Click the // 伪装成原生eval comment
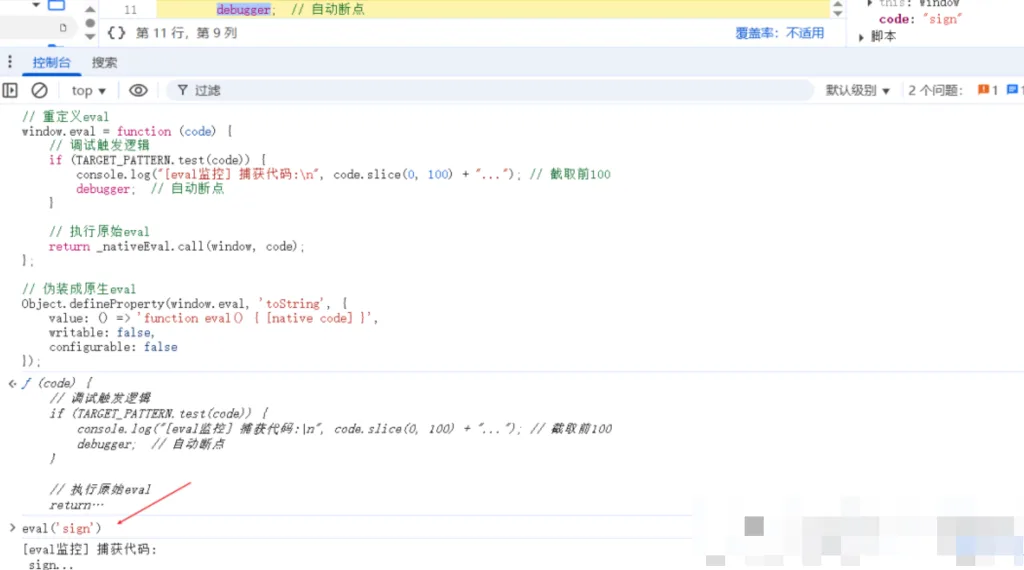The width and height of the screenshot is (1024, 570). pos(79,289)
